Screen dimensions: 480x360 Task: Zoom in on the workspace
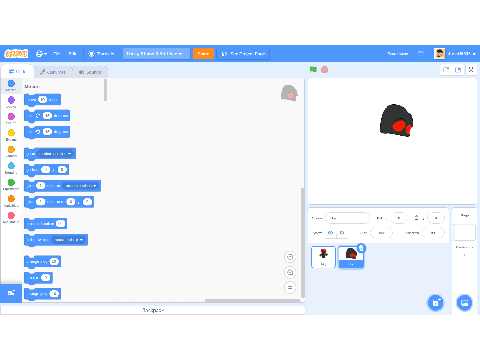click(290, 257)
